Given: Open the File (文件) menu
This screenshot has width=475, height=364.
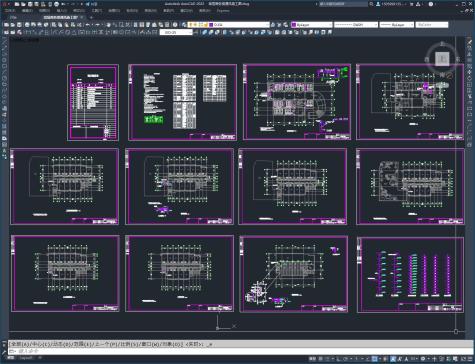Looking at the screenshot, I should click(x=10, y=11).
